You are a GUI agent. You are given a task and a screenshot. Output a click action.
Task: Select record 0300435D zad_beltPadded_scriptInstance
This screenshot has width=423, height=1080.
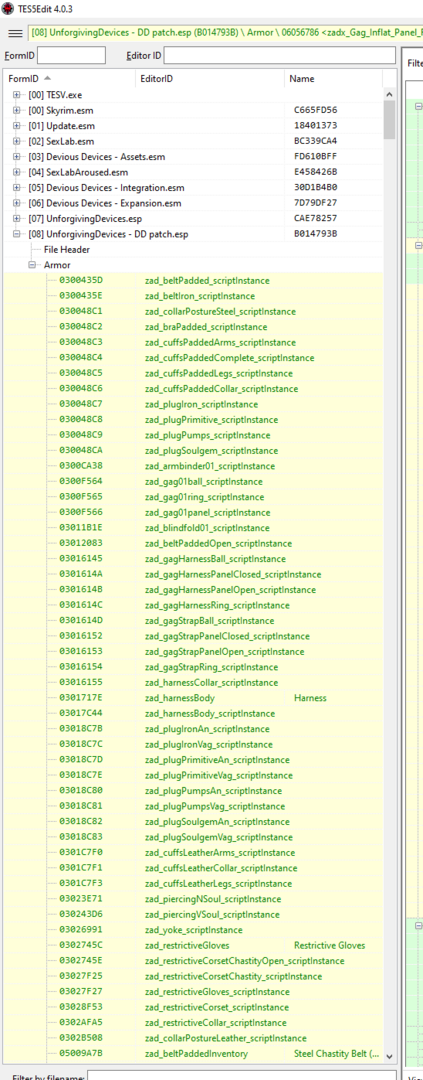pos(193,280)
